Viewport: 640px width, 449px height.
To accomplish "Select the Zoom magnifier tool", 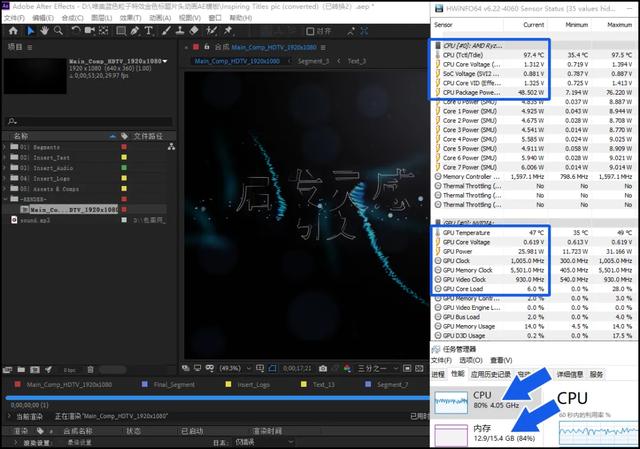I will (58, 31).
